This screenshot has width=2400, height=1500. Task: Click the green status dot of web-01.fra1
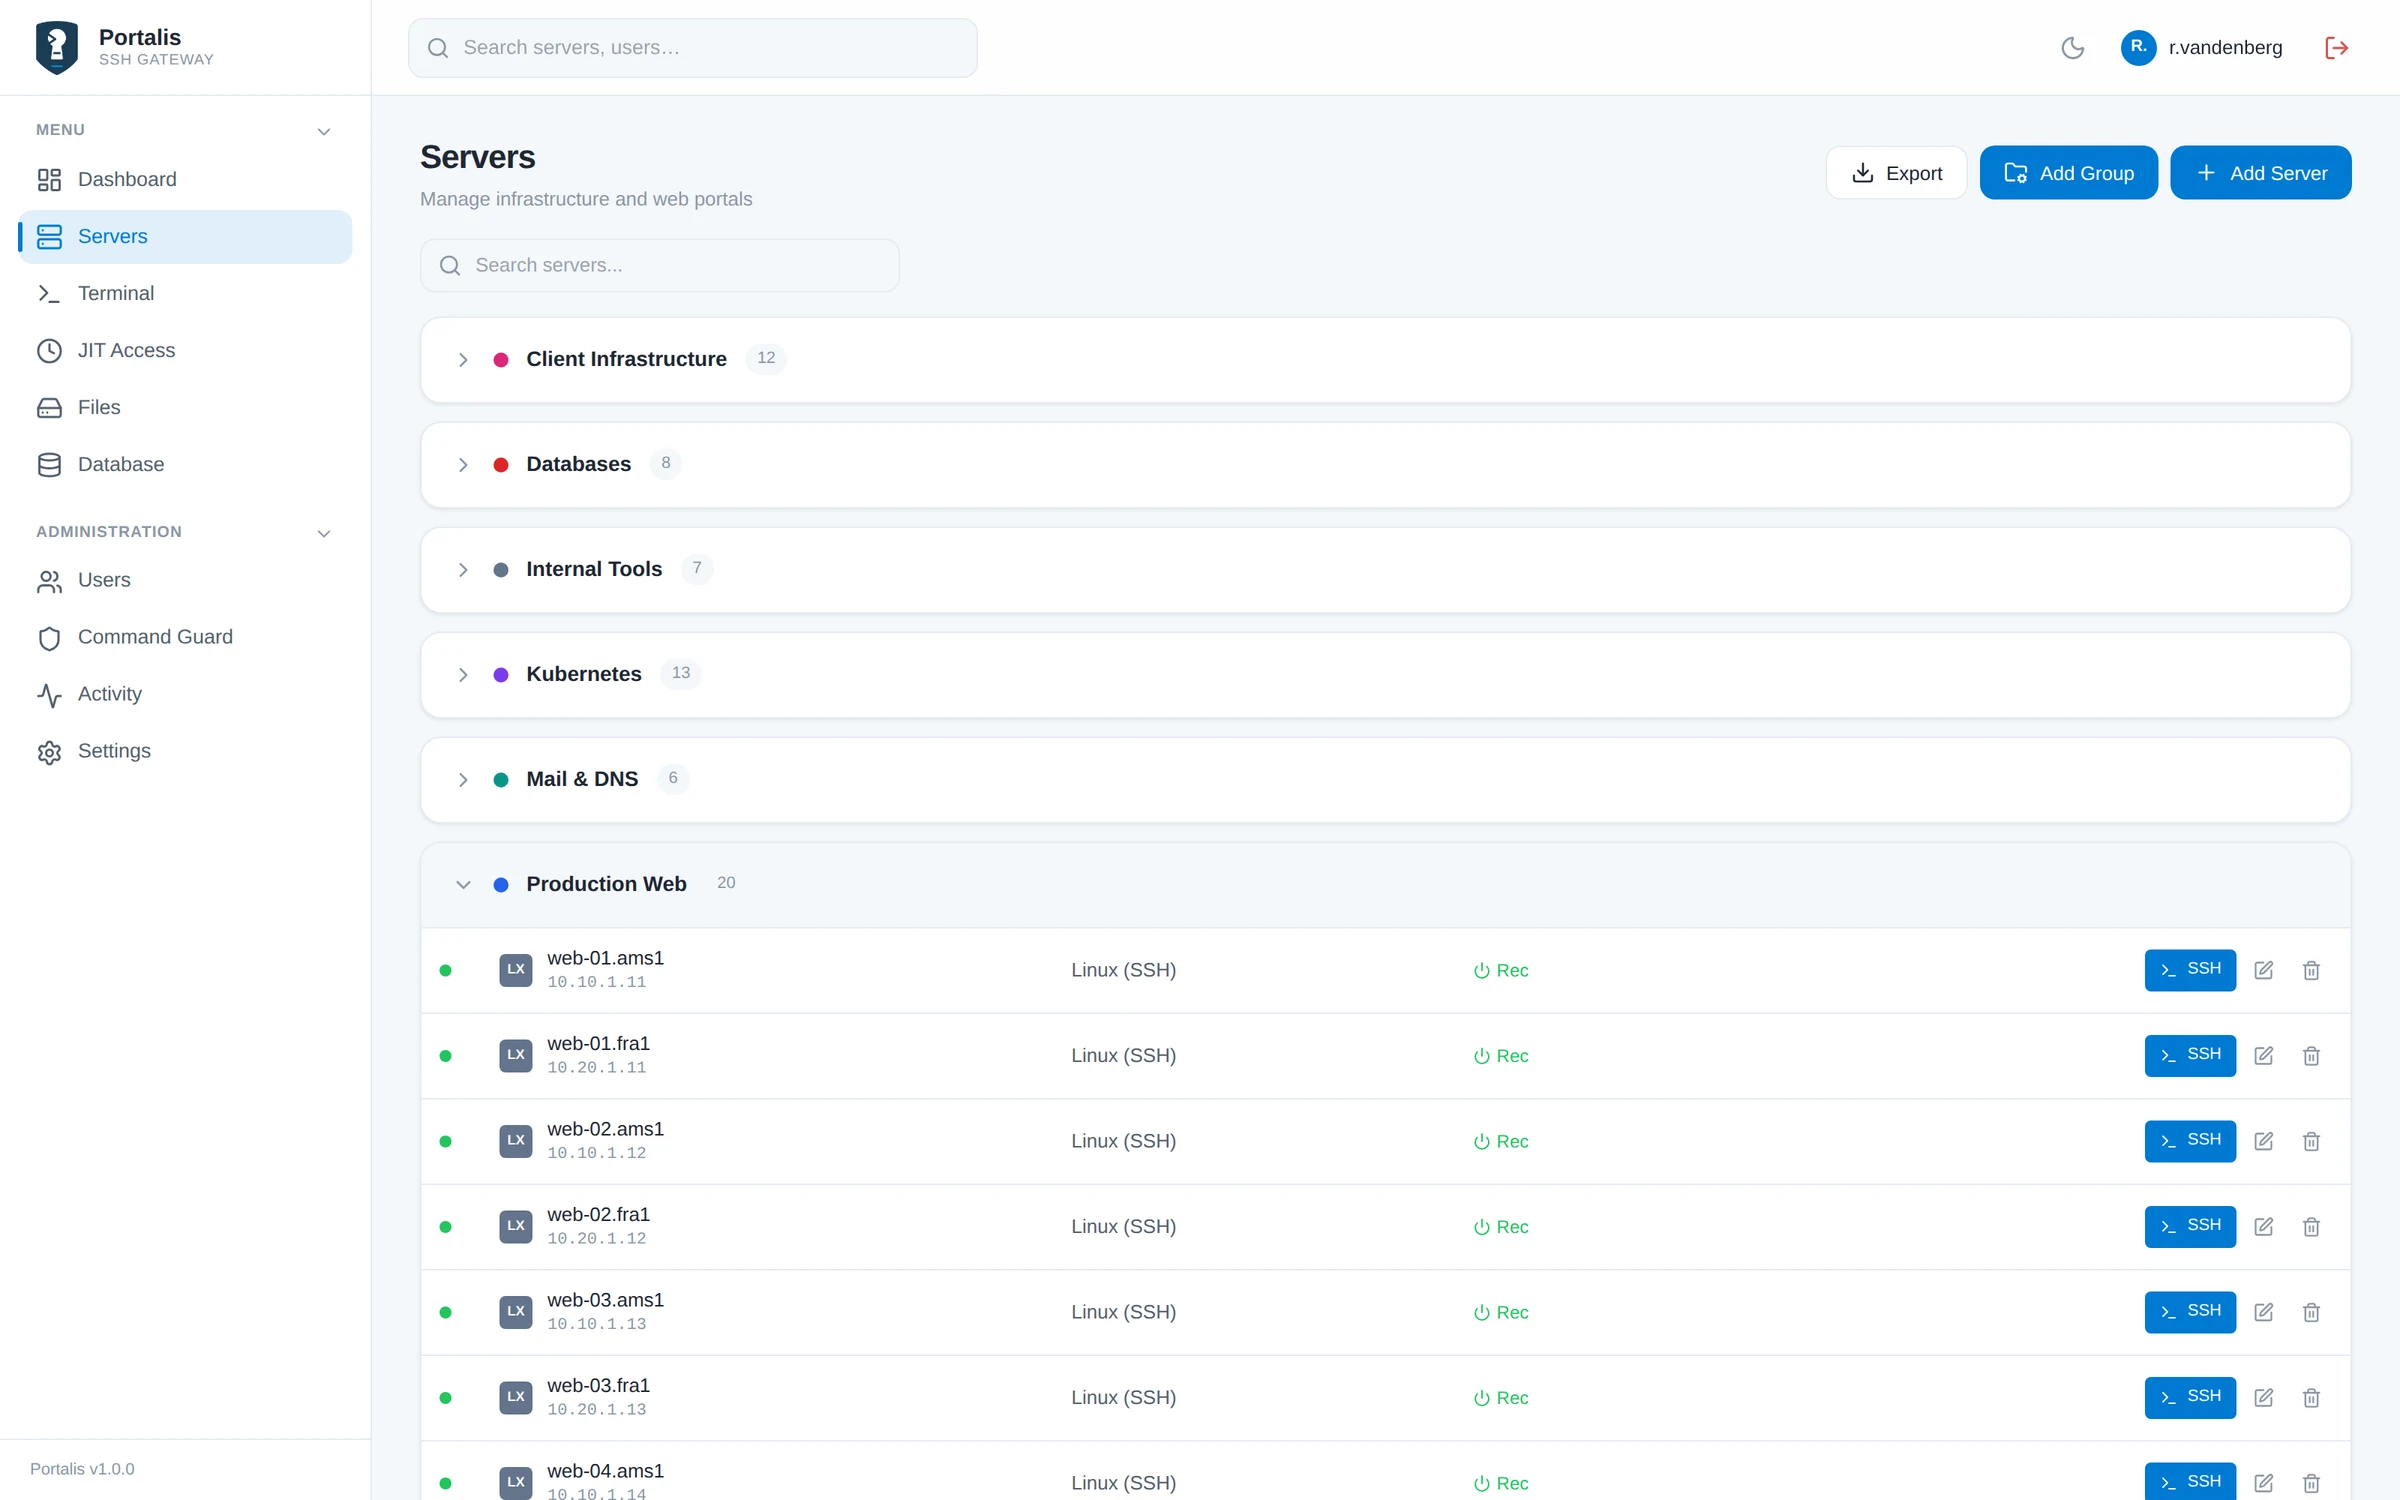[446, 1056]
